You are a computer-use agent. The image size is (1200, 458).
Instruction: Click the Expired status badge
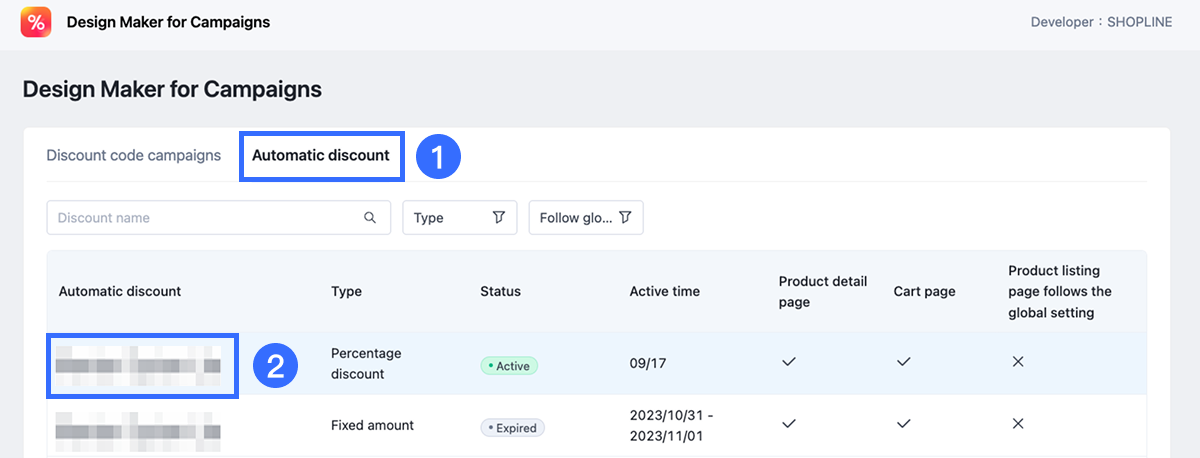coord(511,428)
